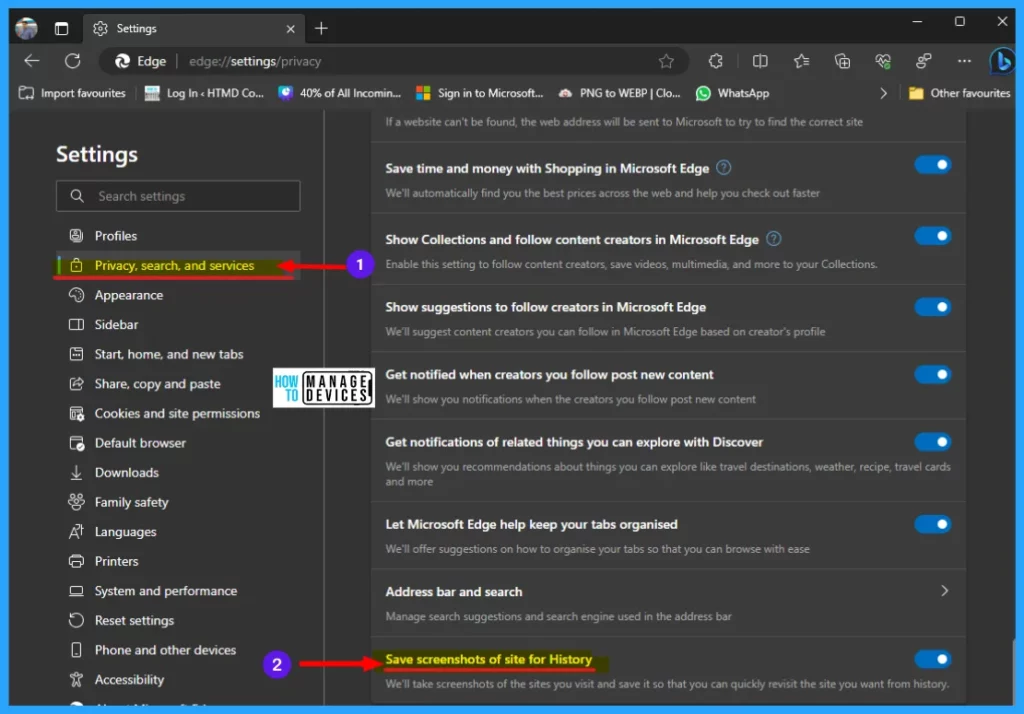Open Sign in to Microsoft bookmark
Viewport: 1024px width, 714px height.
[x=479, y=93]
